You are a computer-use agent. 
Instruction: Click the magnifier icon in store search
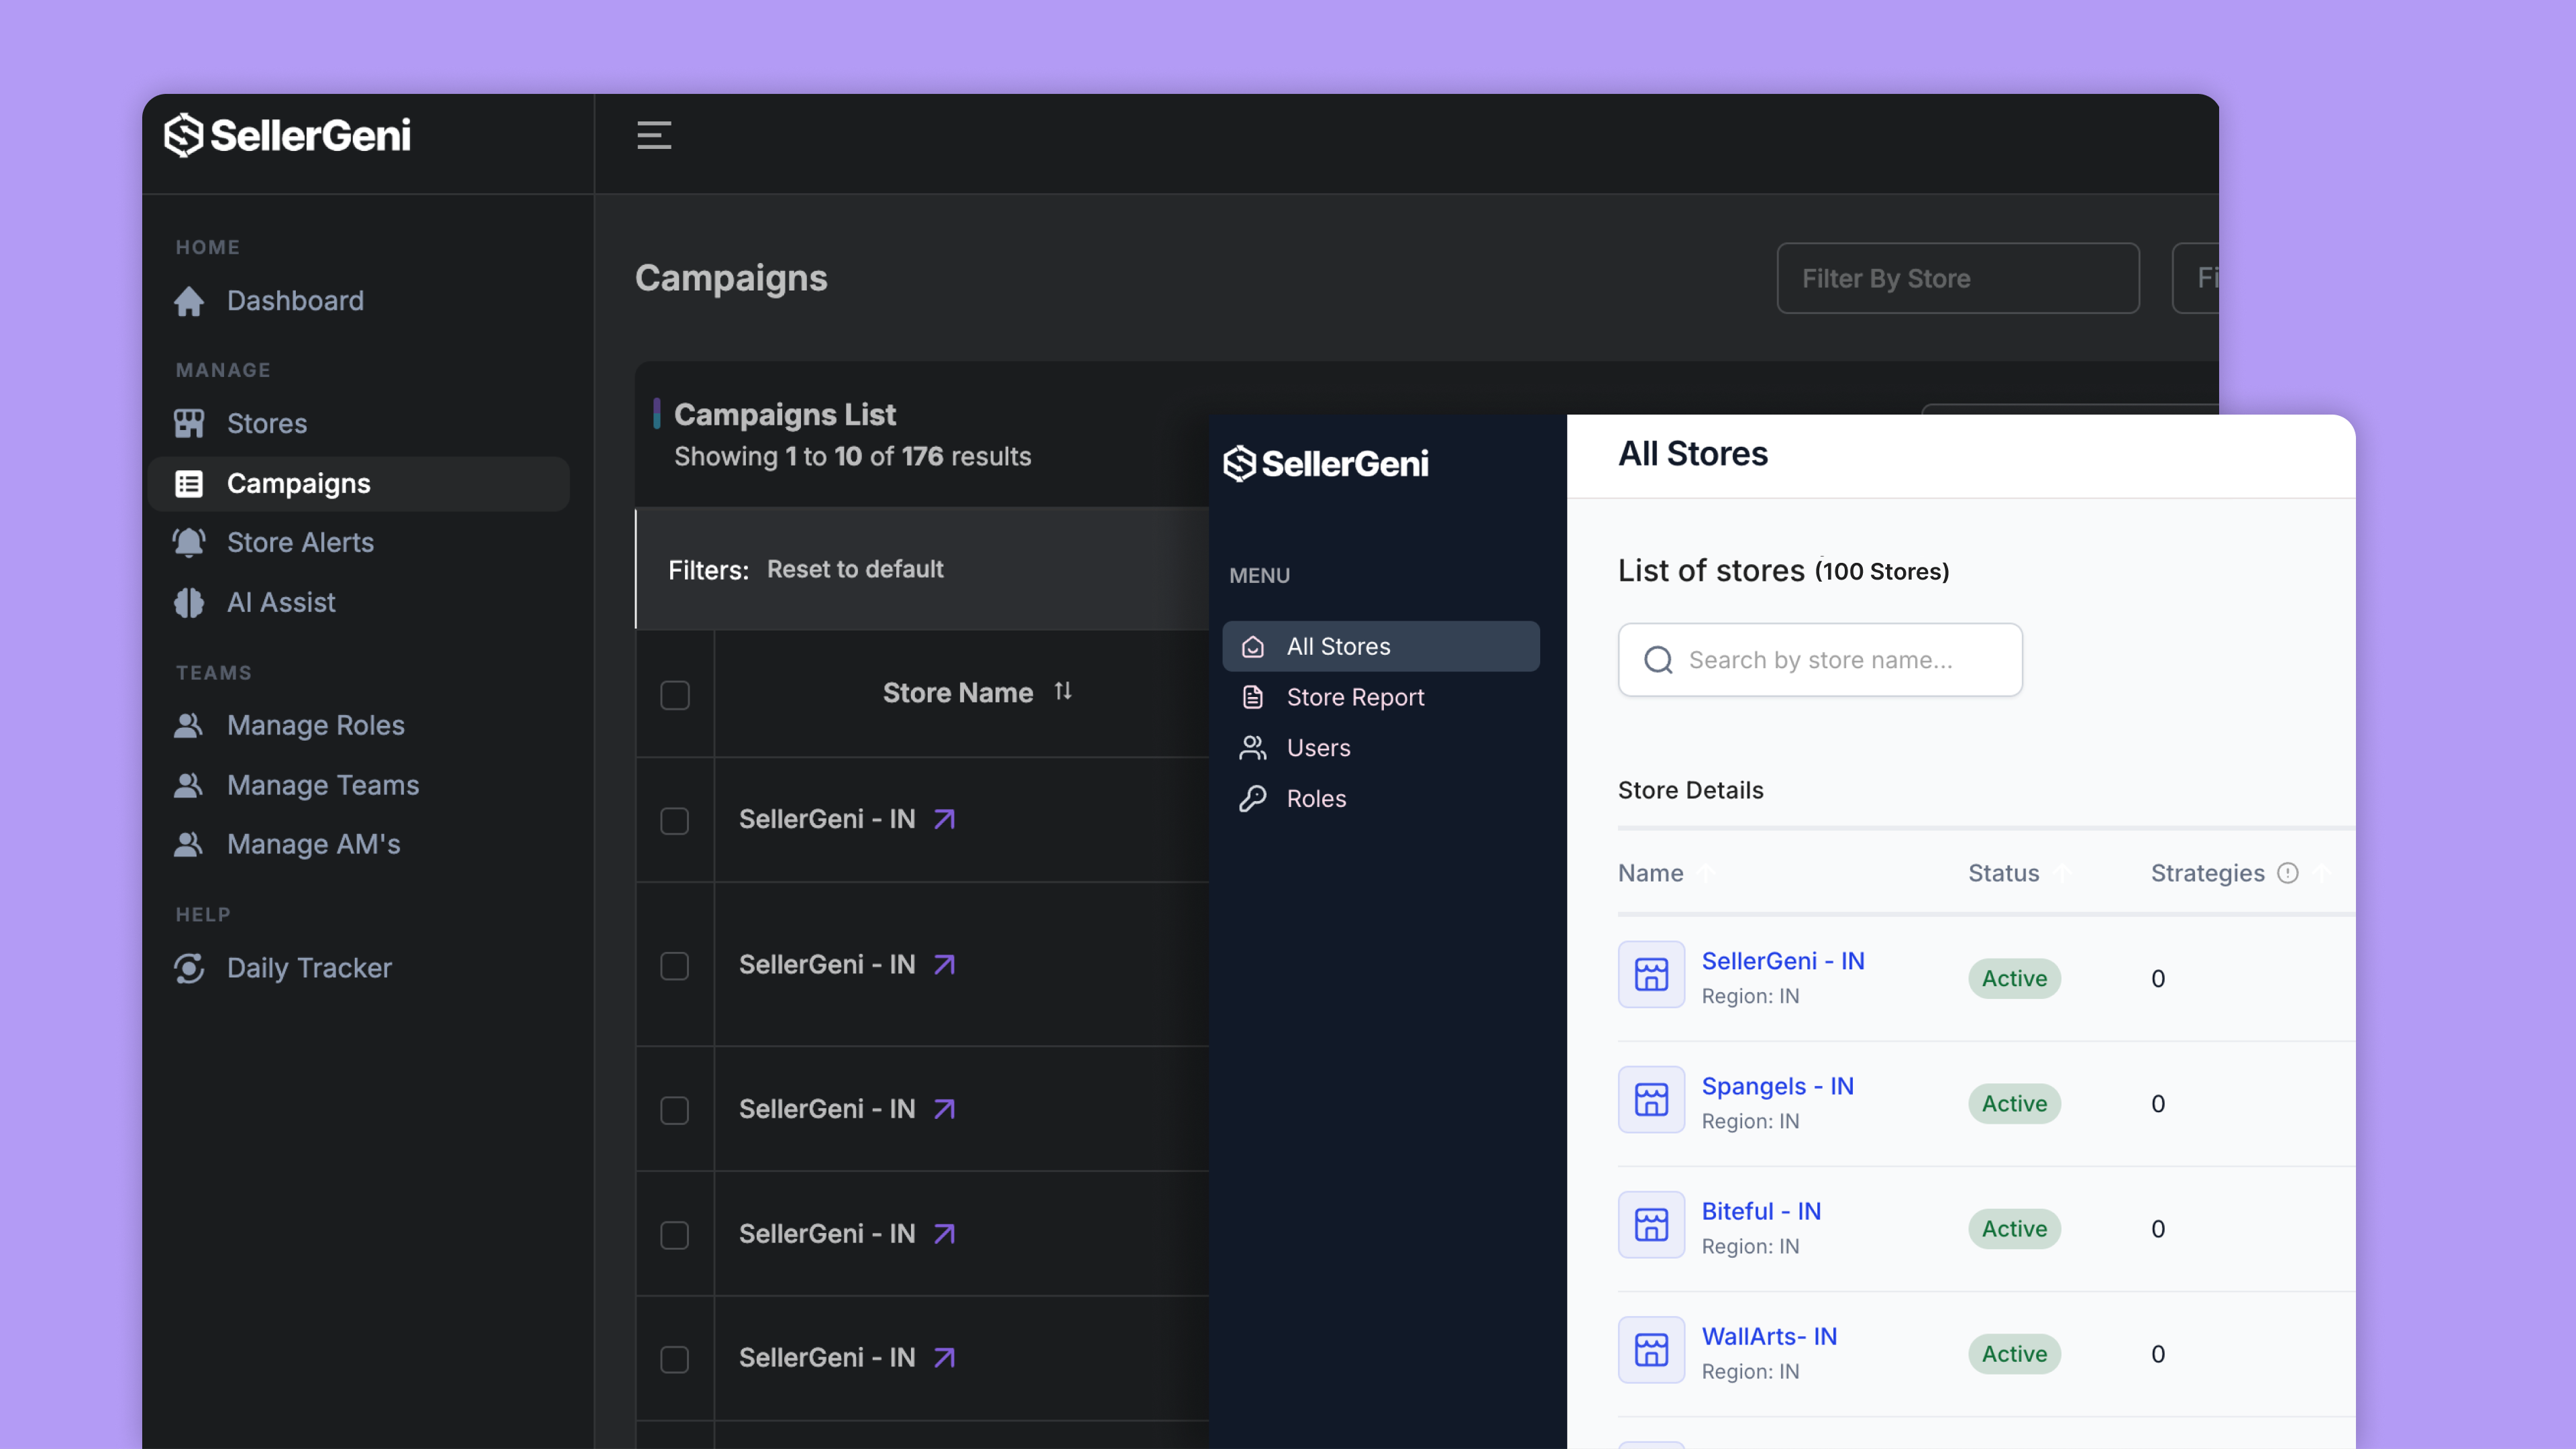pos(1658,660)
